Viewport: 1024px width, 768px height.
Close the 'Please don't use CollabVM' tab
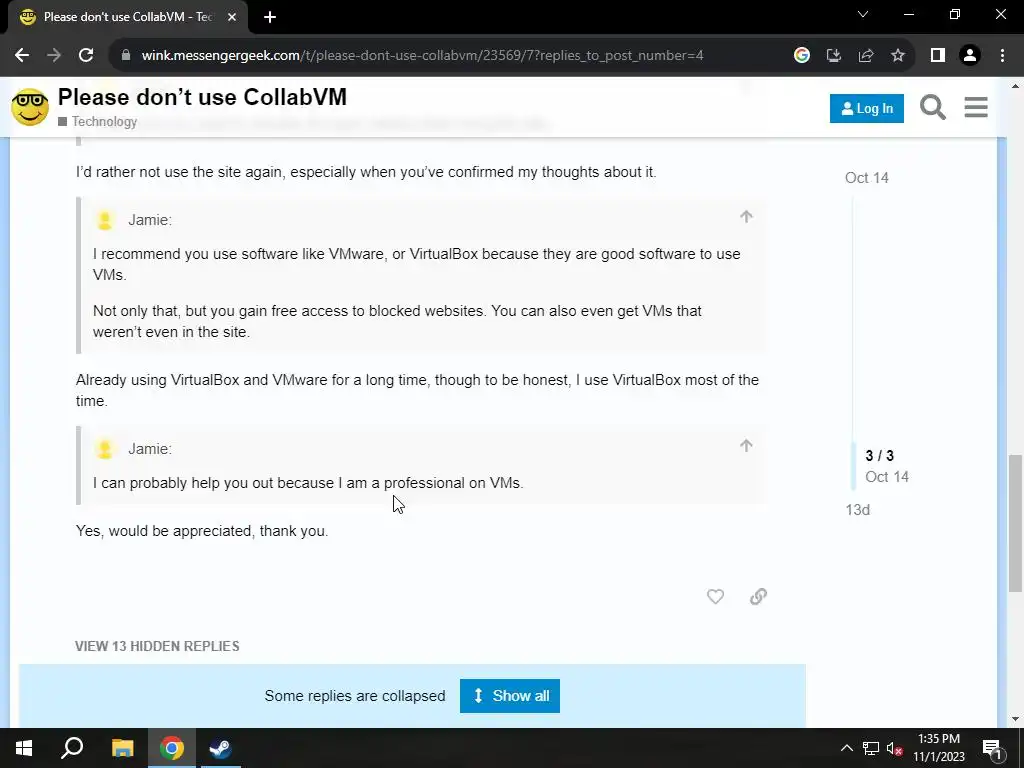pos(232,18)
